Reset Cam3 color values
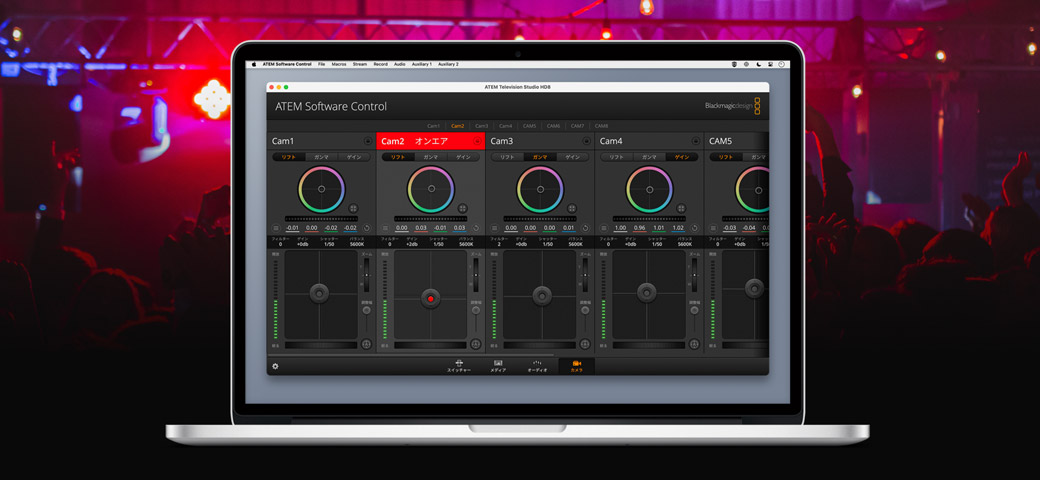1040x480 pixels. [584, 228]
